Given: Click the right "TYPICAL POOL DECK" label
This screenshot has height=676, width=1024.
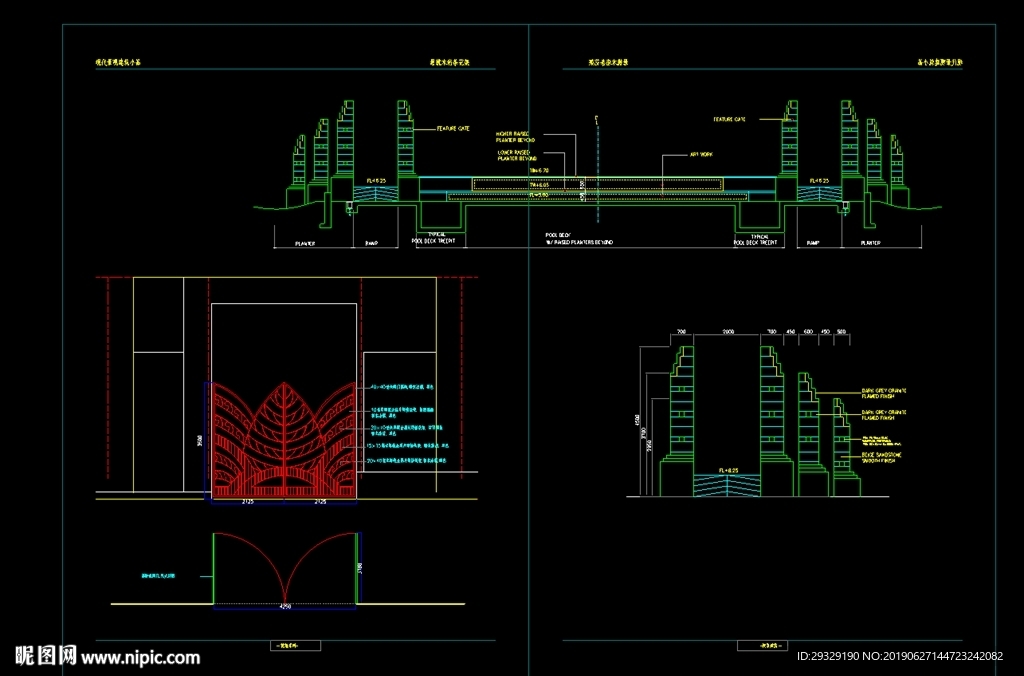Looking at the screenshot, I should pyautogui.click(x=756, y=239).
